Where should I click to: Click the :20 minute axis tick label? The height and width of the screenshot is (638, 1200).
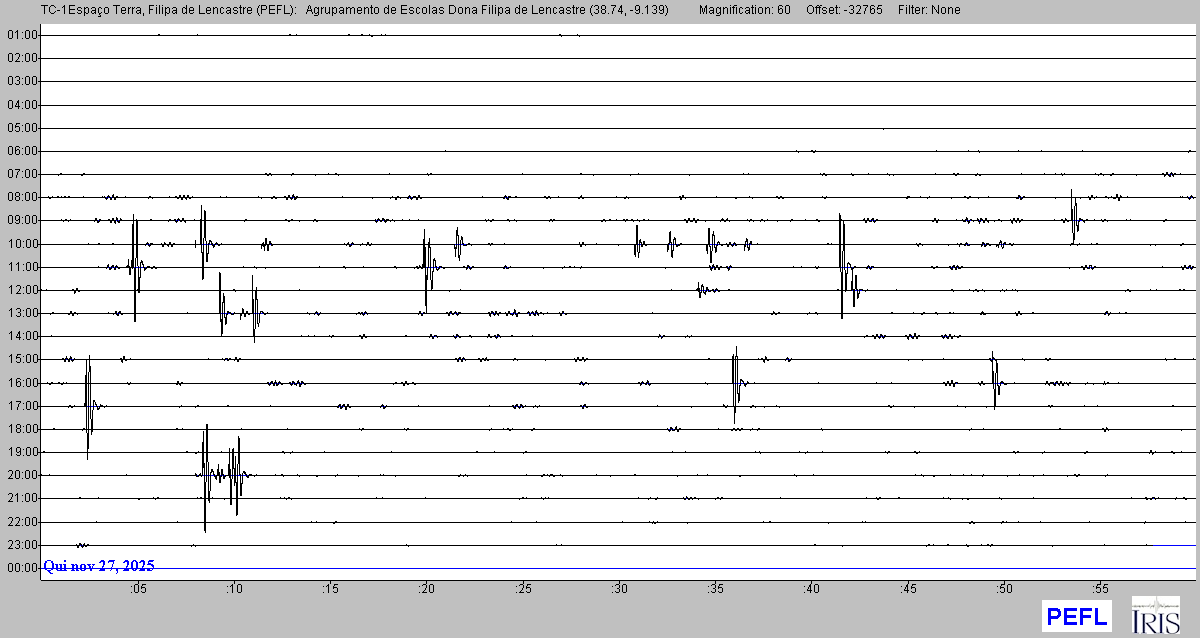pyautogui.click(x=427, y=589)
